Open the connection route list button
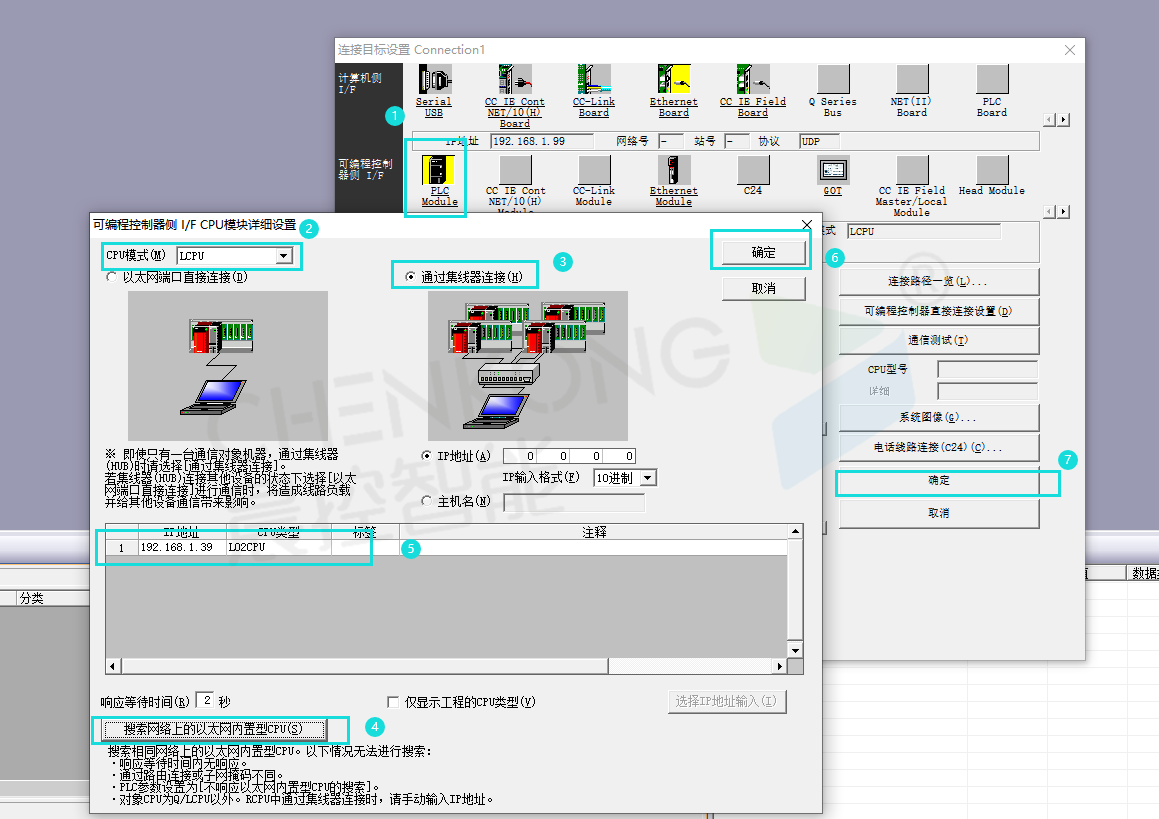The image size is (1159, 819). (938, 281)
